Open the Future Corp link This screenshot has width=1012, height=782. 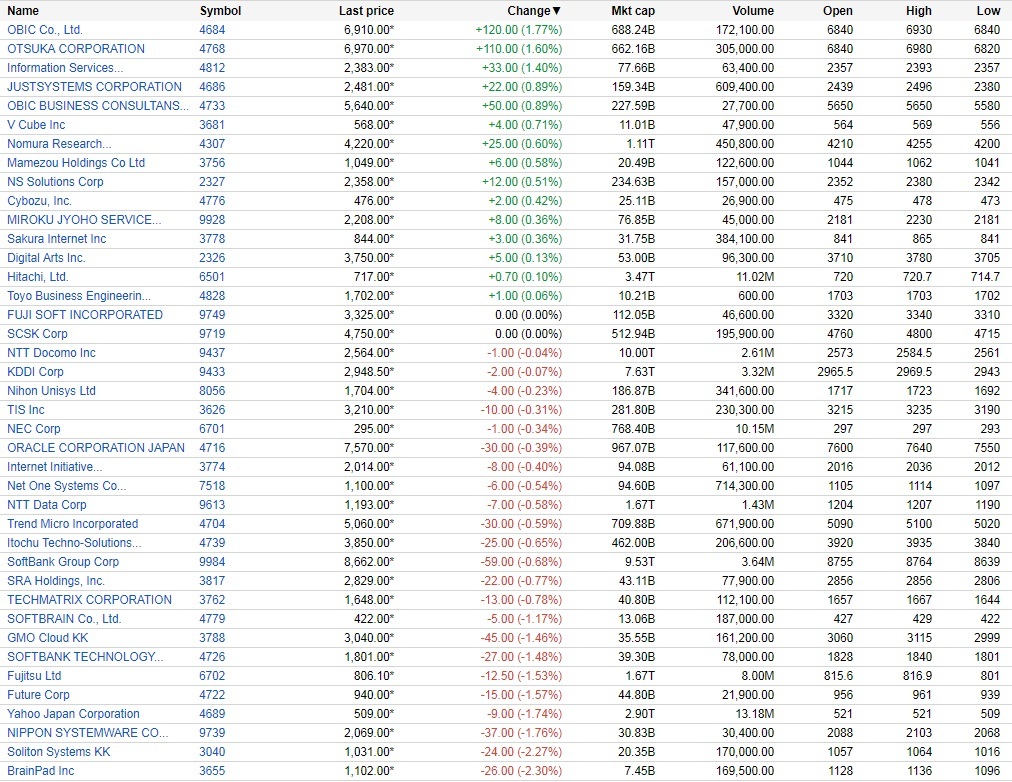tap(38, 695)
